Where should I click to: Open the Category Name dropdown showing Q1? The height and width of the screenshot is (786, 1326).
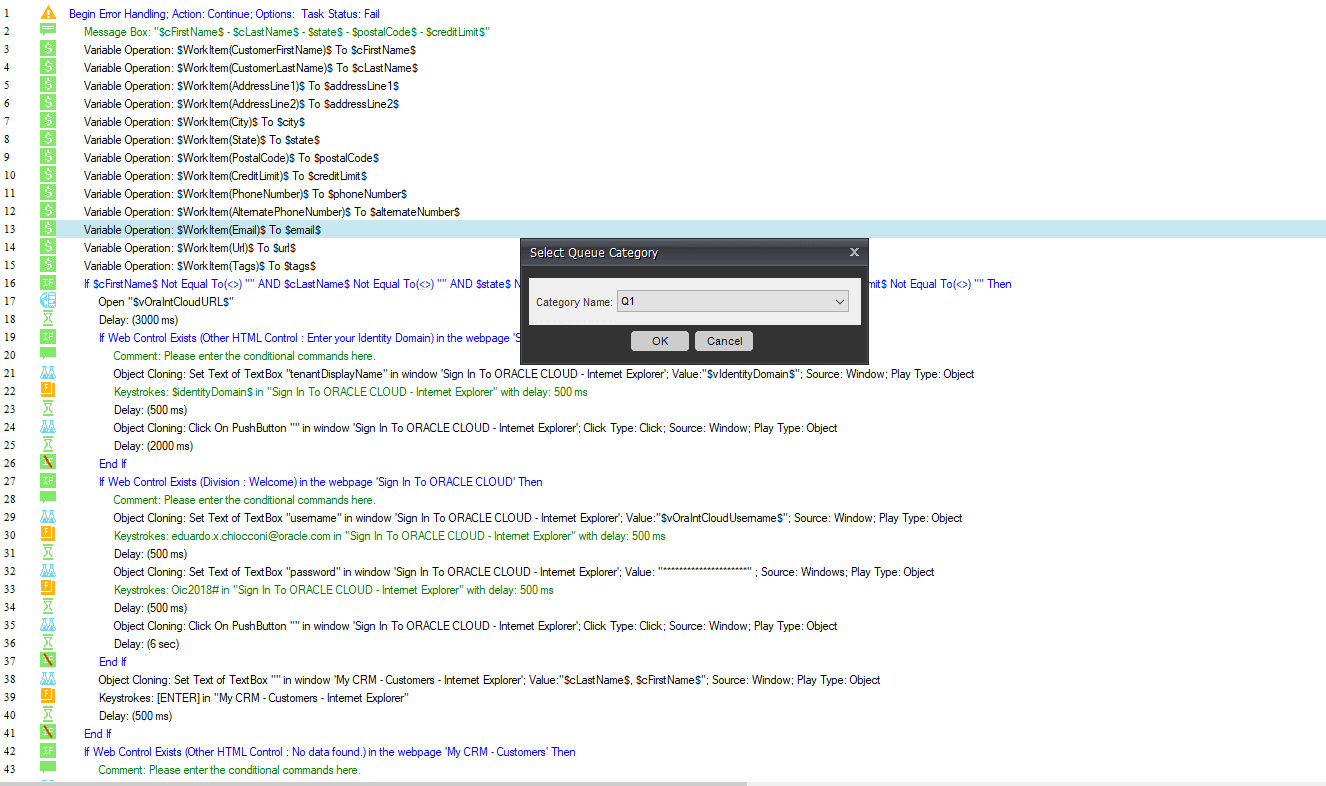pyautogui.click(x=733, y=301)
